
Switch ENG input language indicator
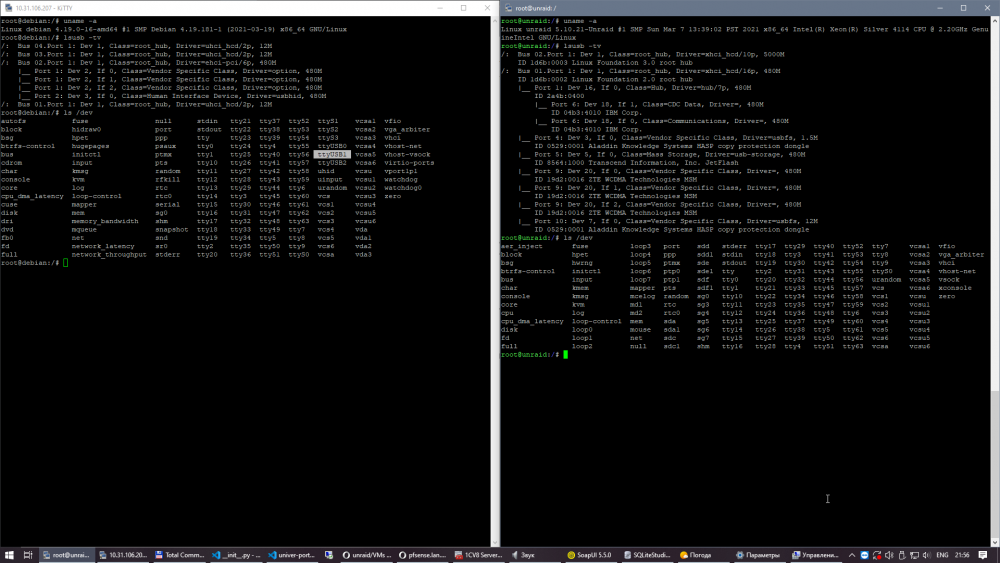click(x=942, y=555)
